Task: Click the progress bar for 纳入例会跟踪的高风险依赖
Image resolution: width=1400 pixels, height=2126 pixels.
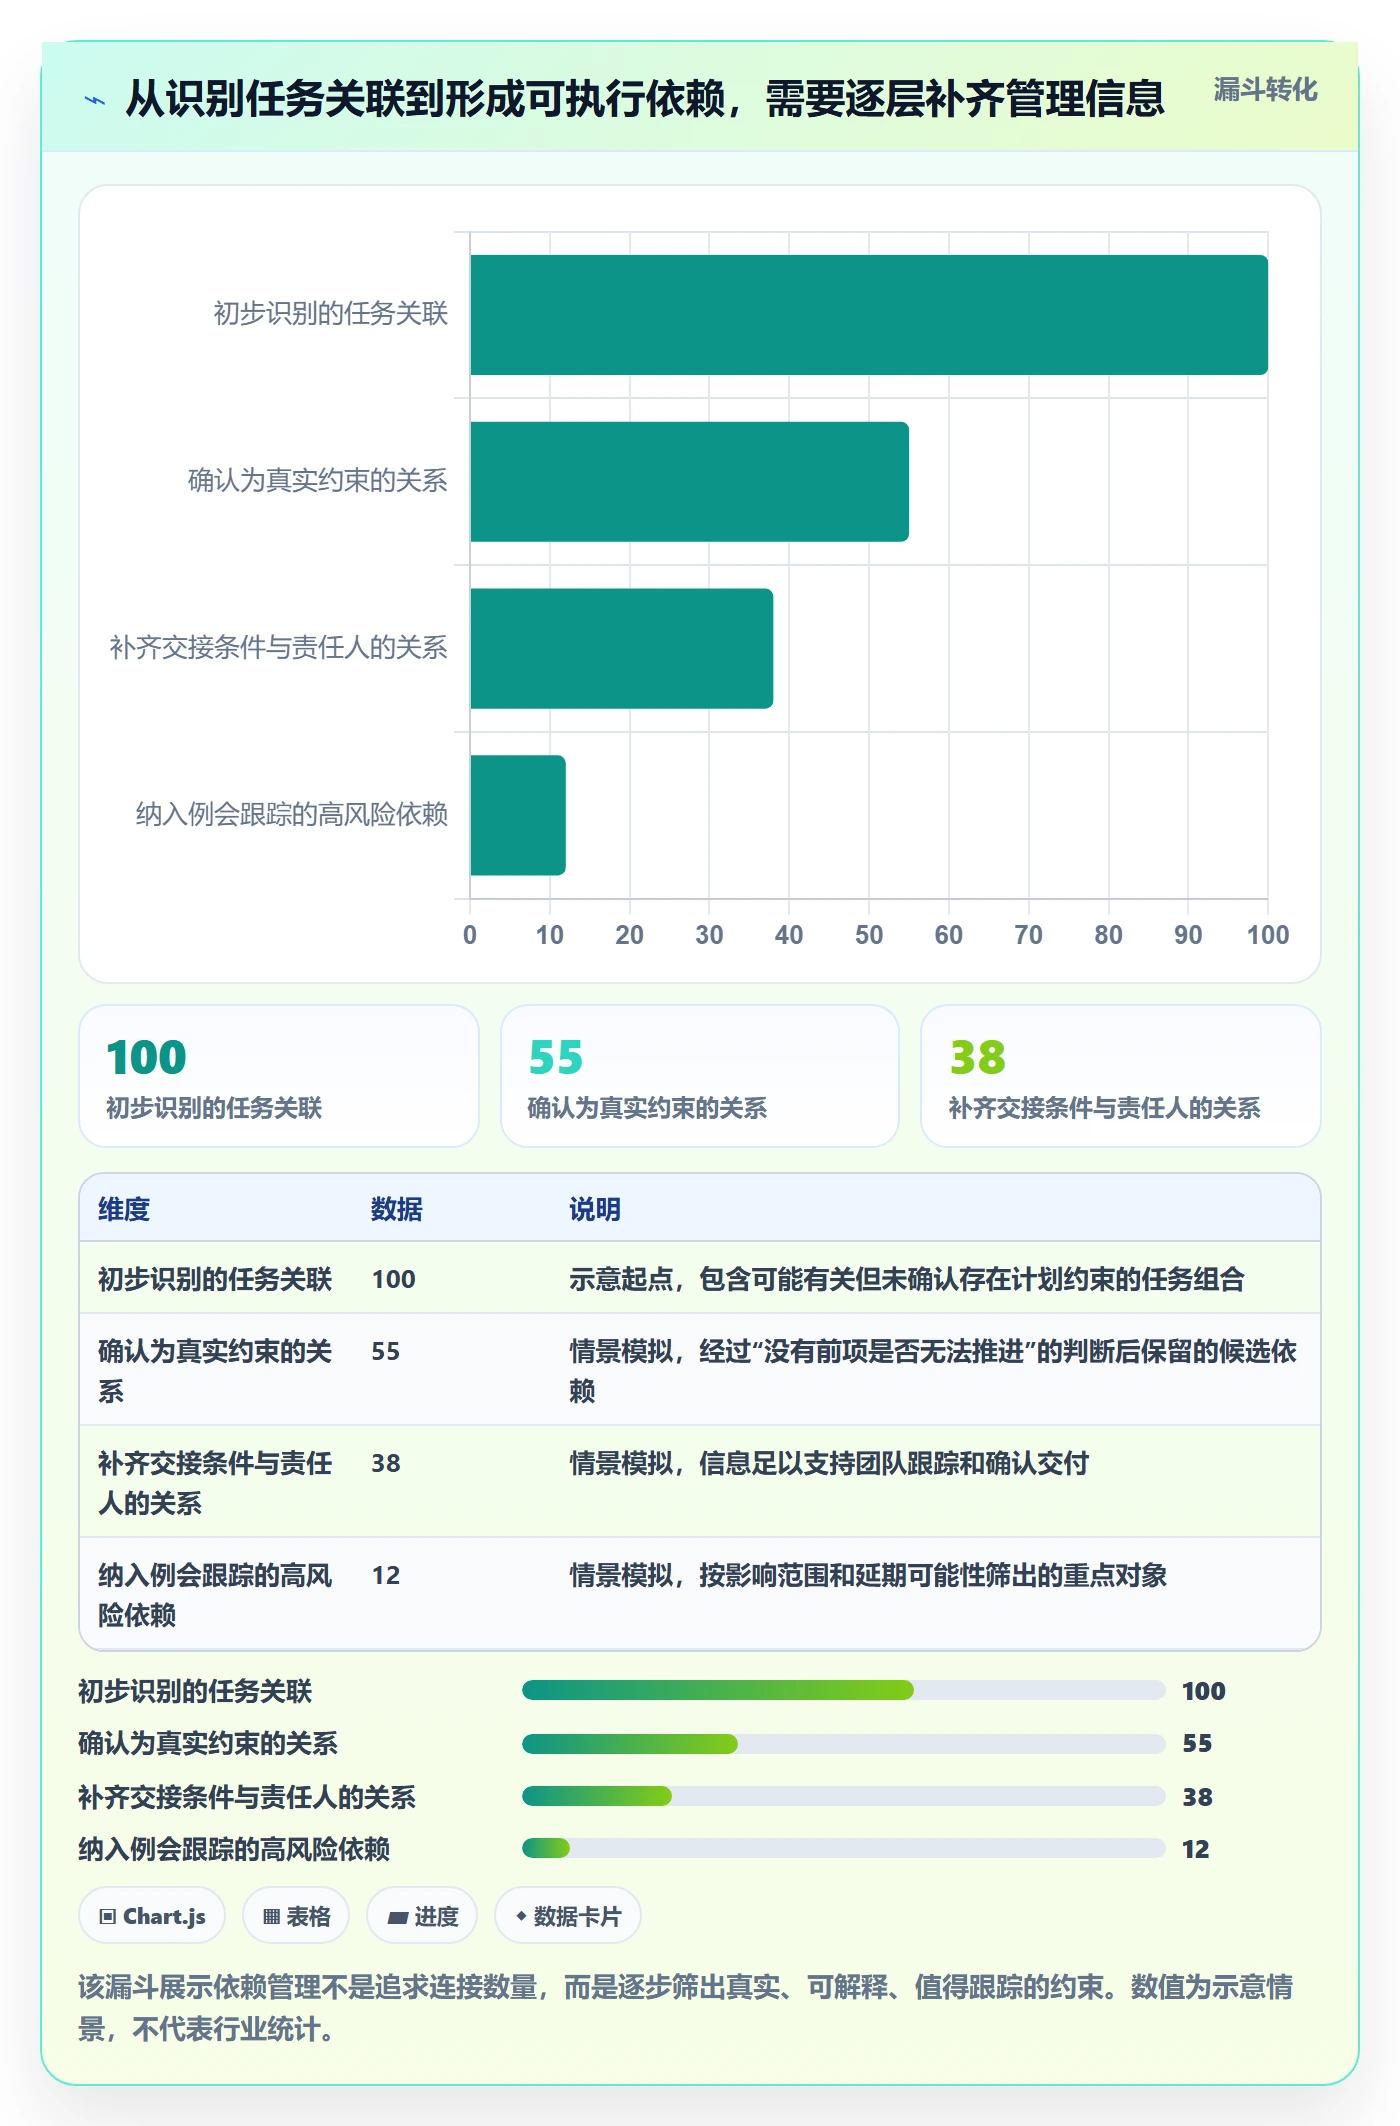Action: coord(844,1848)
